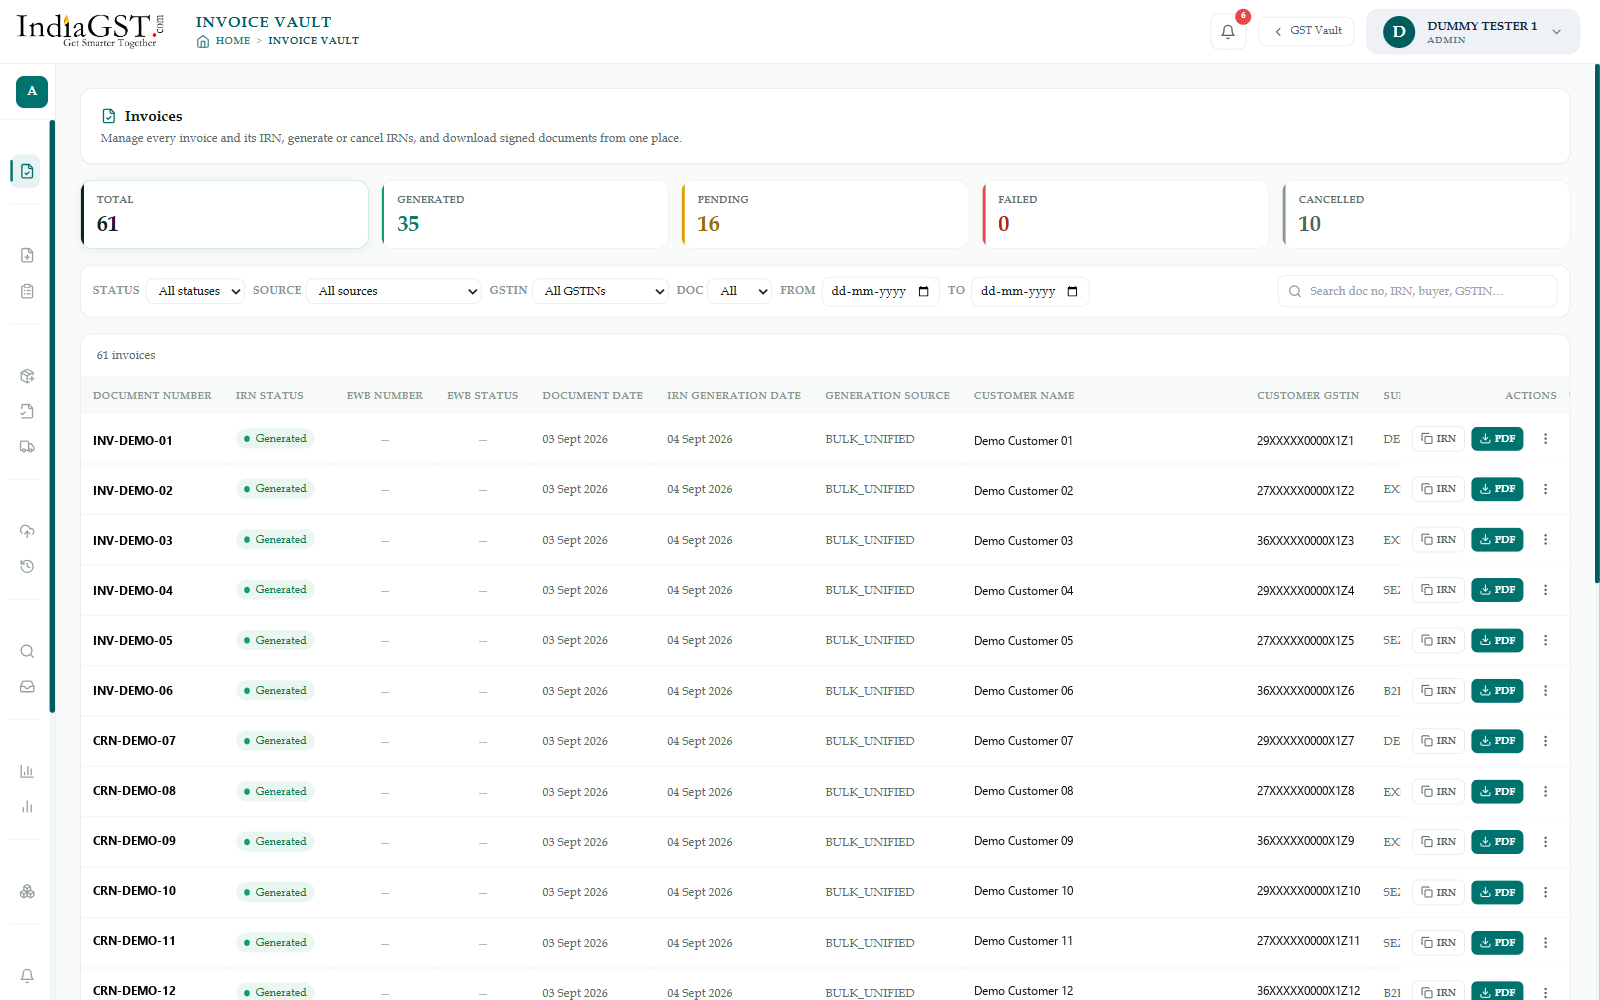Download PDF for INV-DEMO-04
The image size is (1600, 1000).
[1497, 590]
